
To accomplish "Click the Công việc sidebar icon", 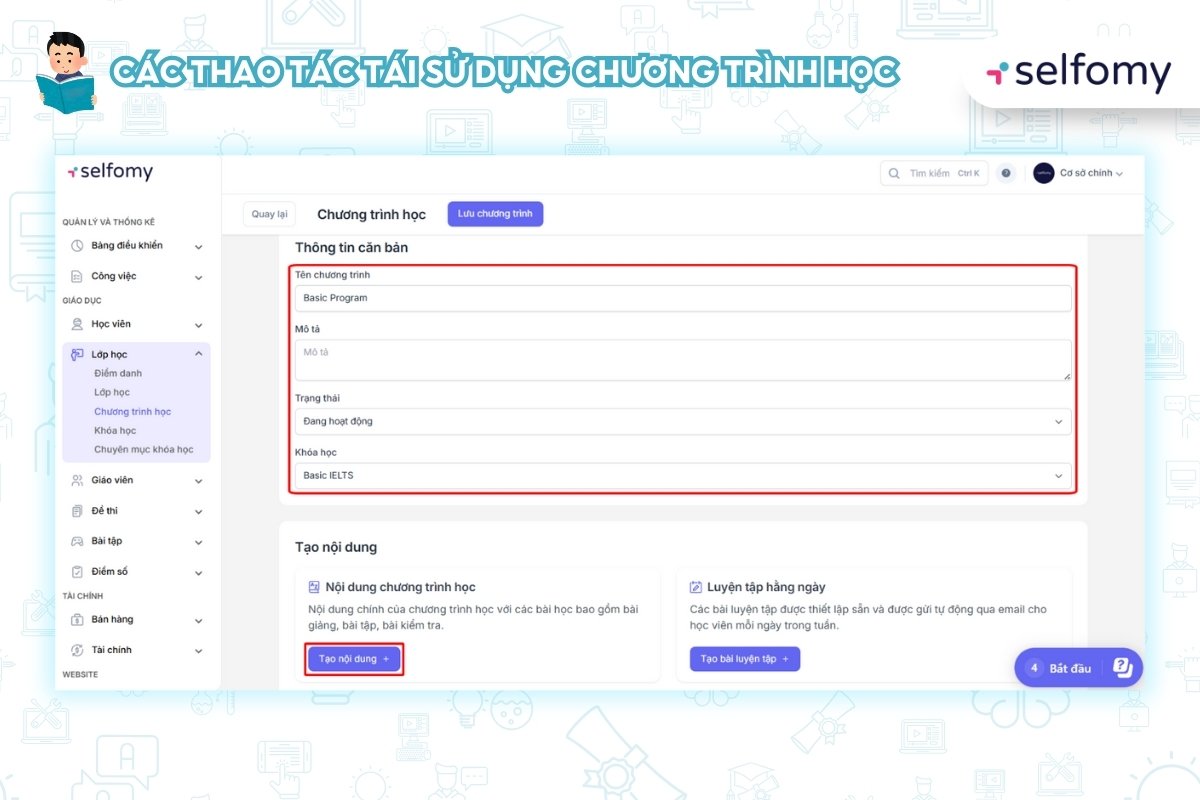I will 78,276.
